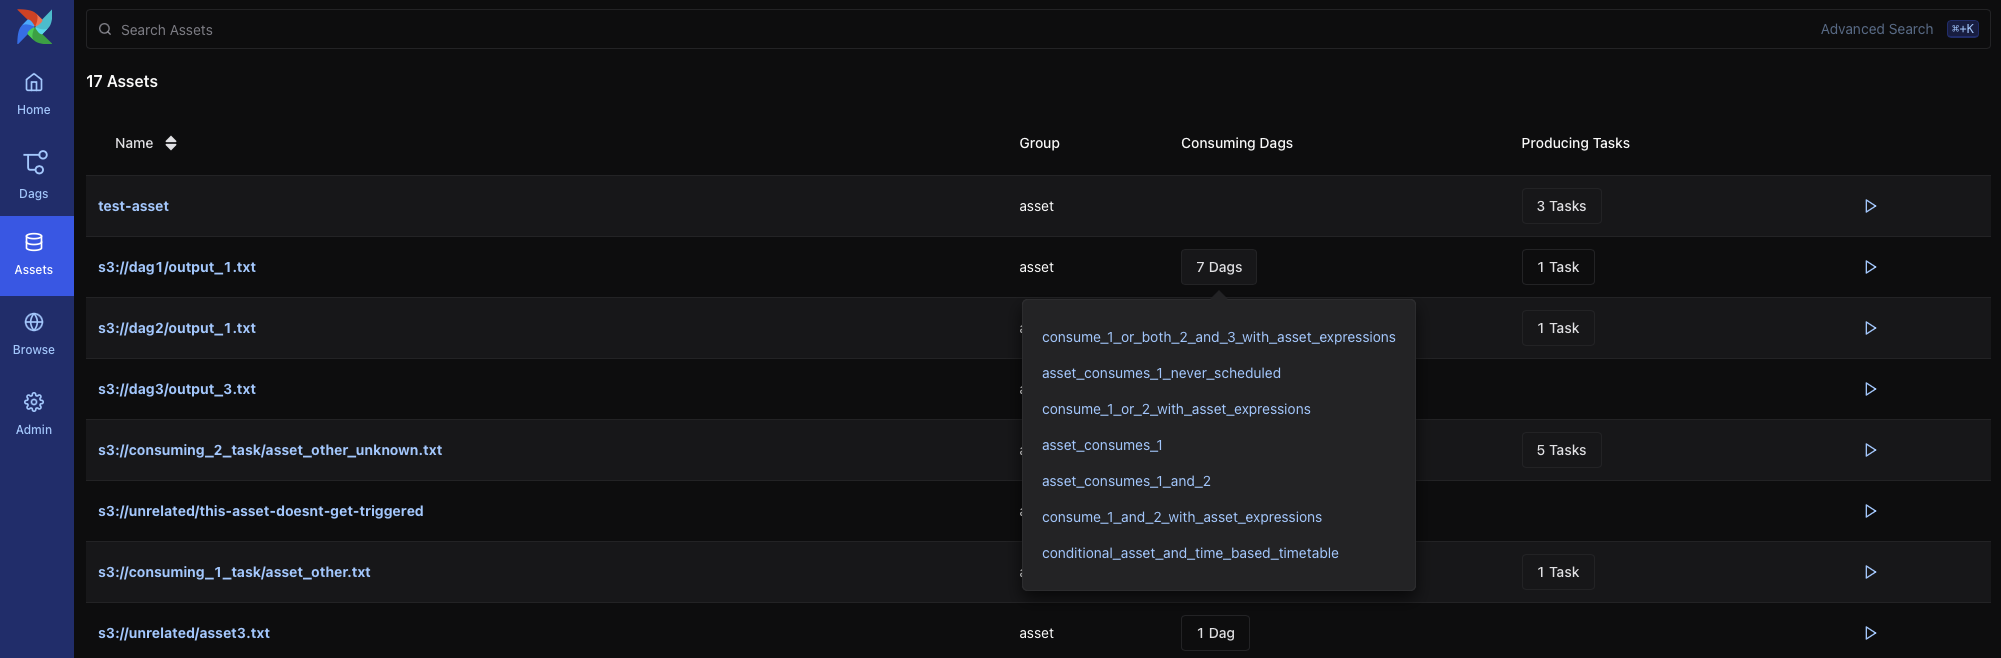Select the Assets tab in sidebar
The width and height of the screenshot is (2001, 658).
tap(34, 254)
